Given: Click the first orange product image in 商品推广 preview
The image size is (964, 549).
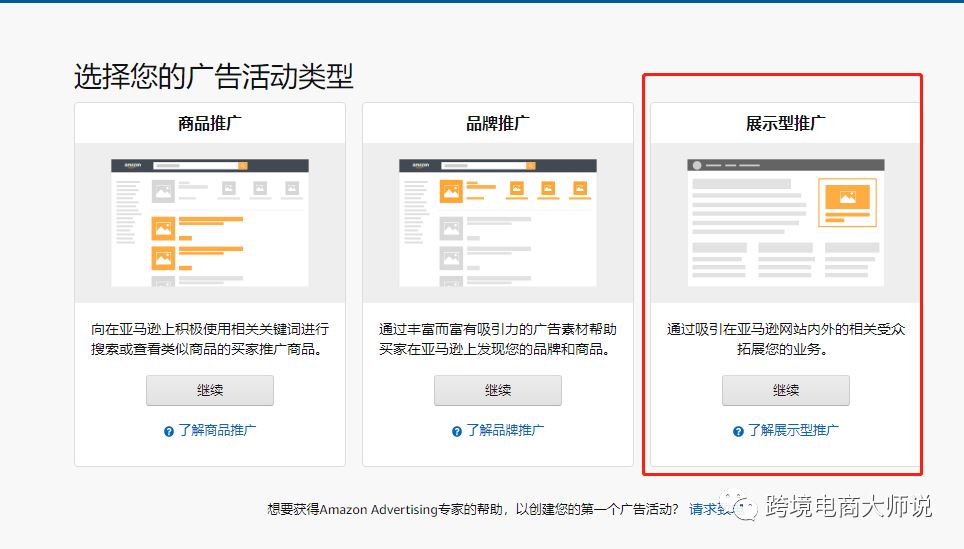Looking at the screenshot, I should pos(164,229).
